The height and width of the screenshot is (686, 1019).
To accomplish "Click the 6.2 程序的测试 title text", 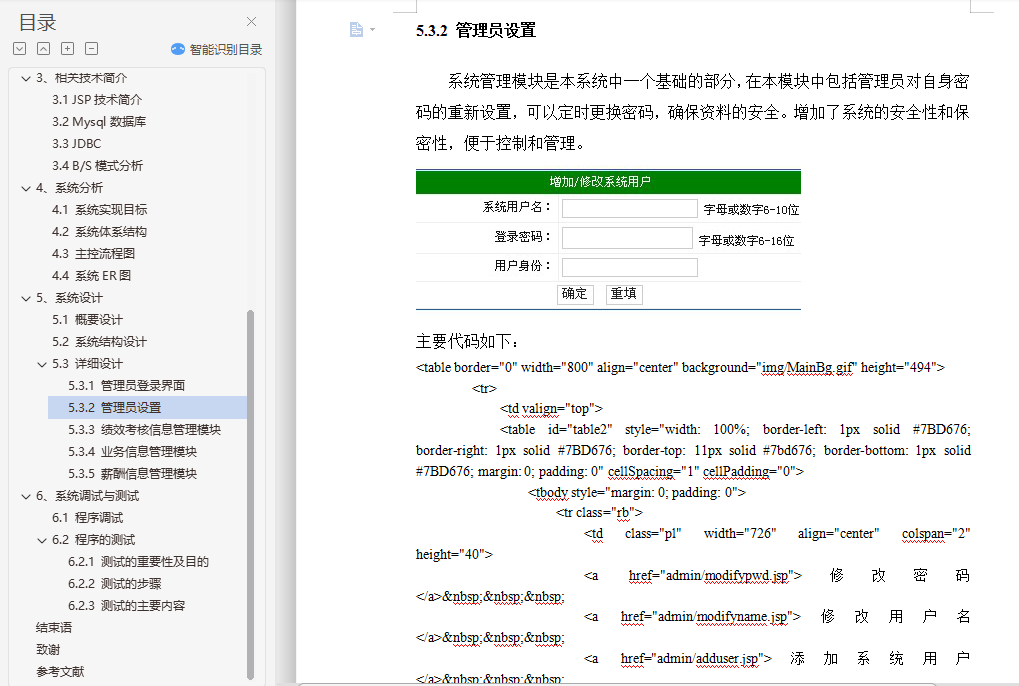I will 94,540.
